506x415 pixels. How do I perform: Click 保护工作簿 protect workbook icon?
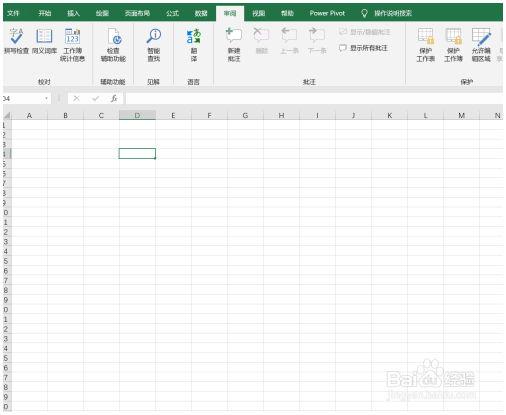coord(453,45)
